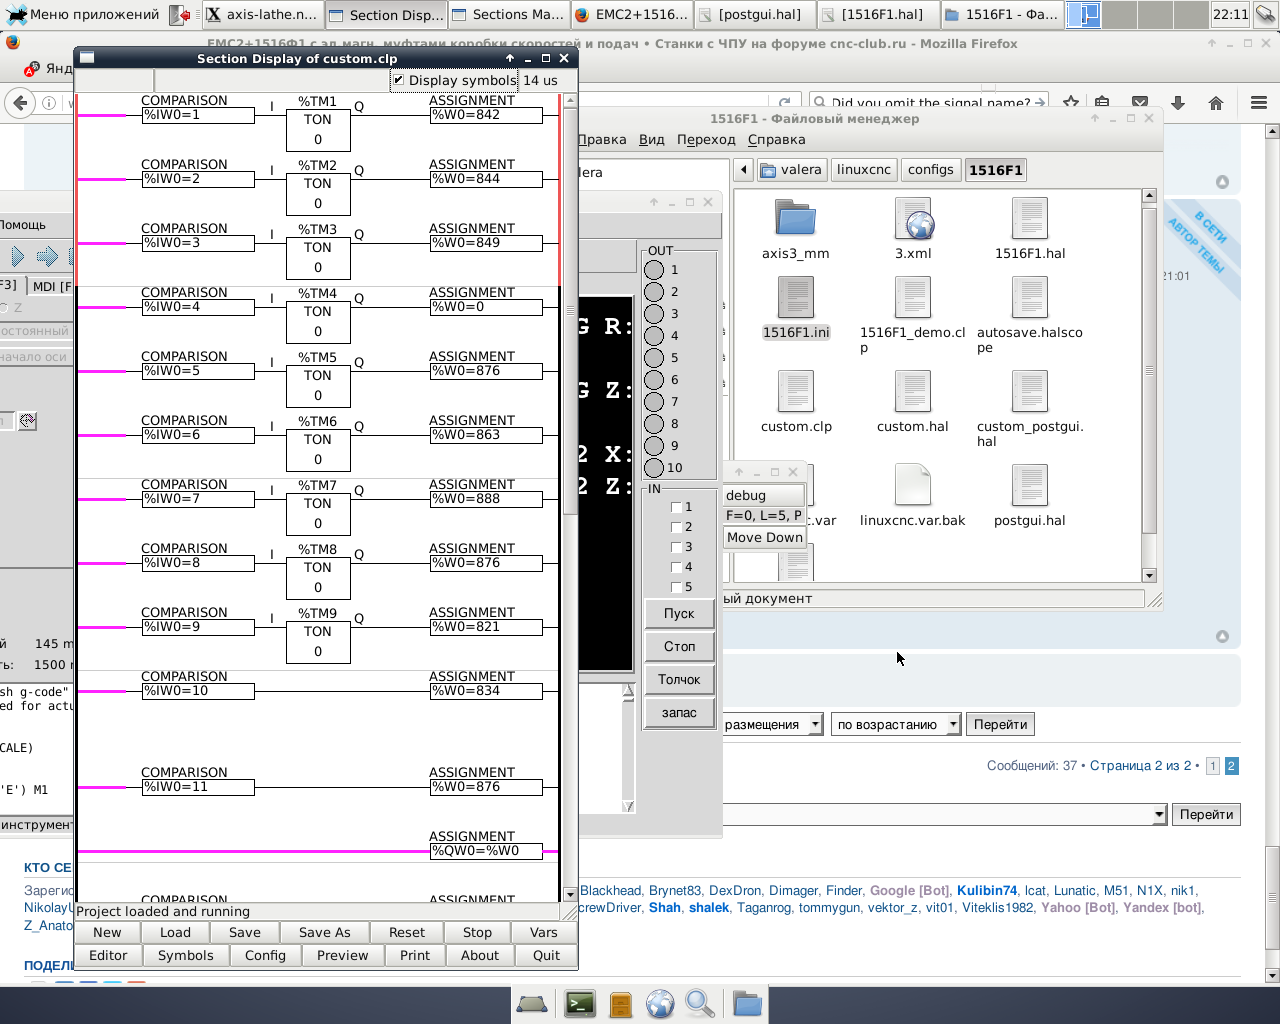Go to the valera path segment
1280x1024 pixels.
791,170
